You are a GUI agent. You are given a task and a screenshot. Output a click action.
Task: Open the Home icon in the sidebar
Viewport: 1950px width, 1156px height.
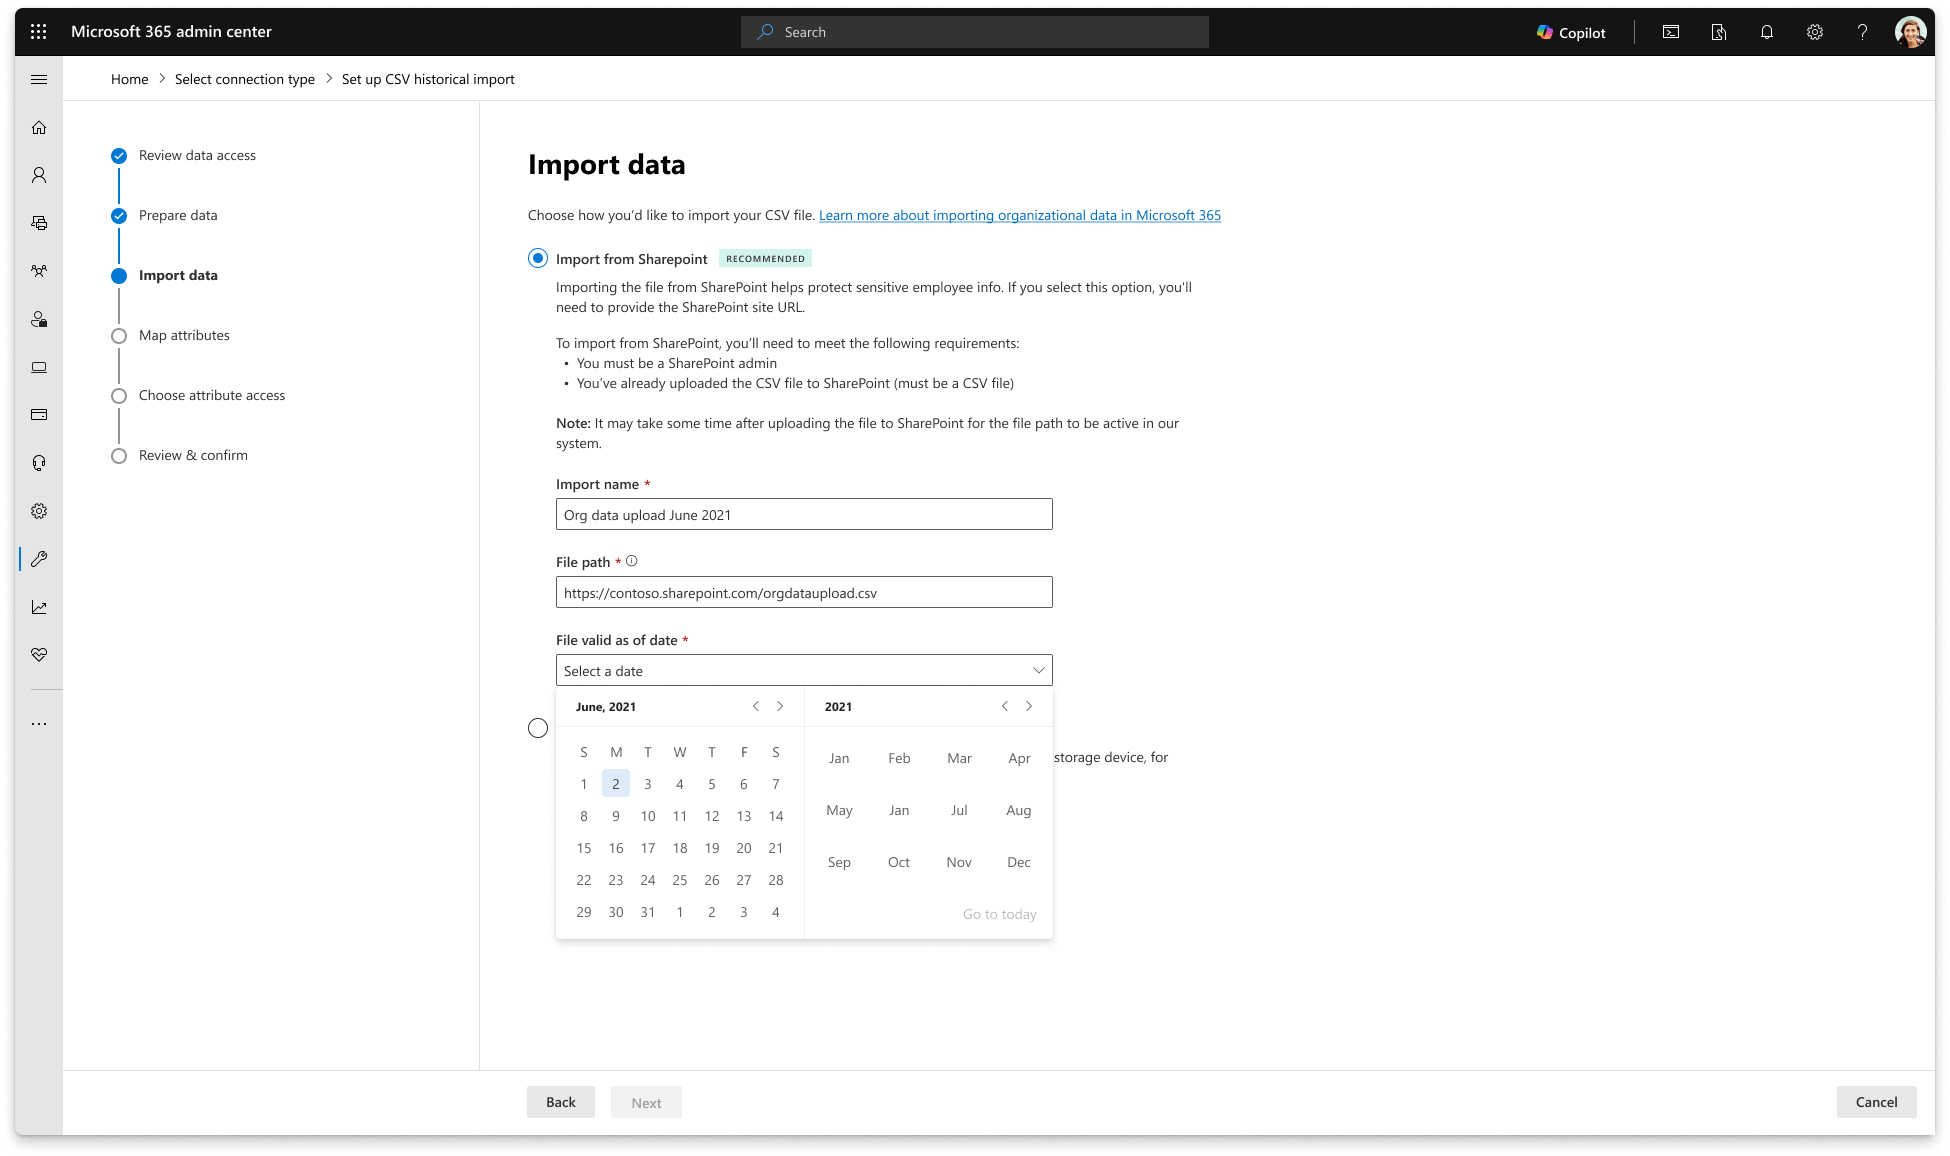pos(40,128)
